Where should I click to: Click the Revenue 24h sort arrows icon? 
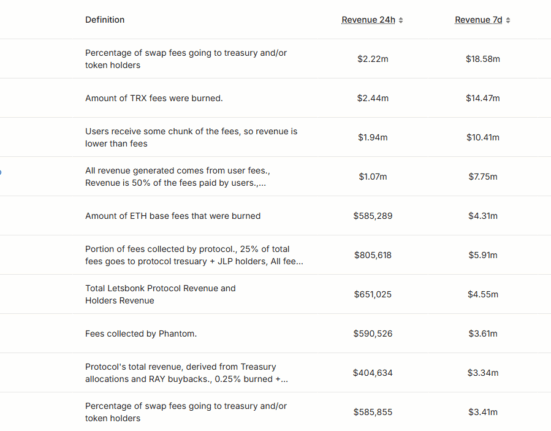coord(401,20)
